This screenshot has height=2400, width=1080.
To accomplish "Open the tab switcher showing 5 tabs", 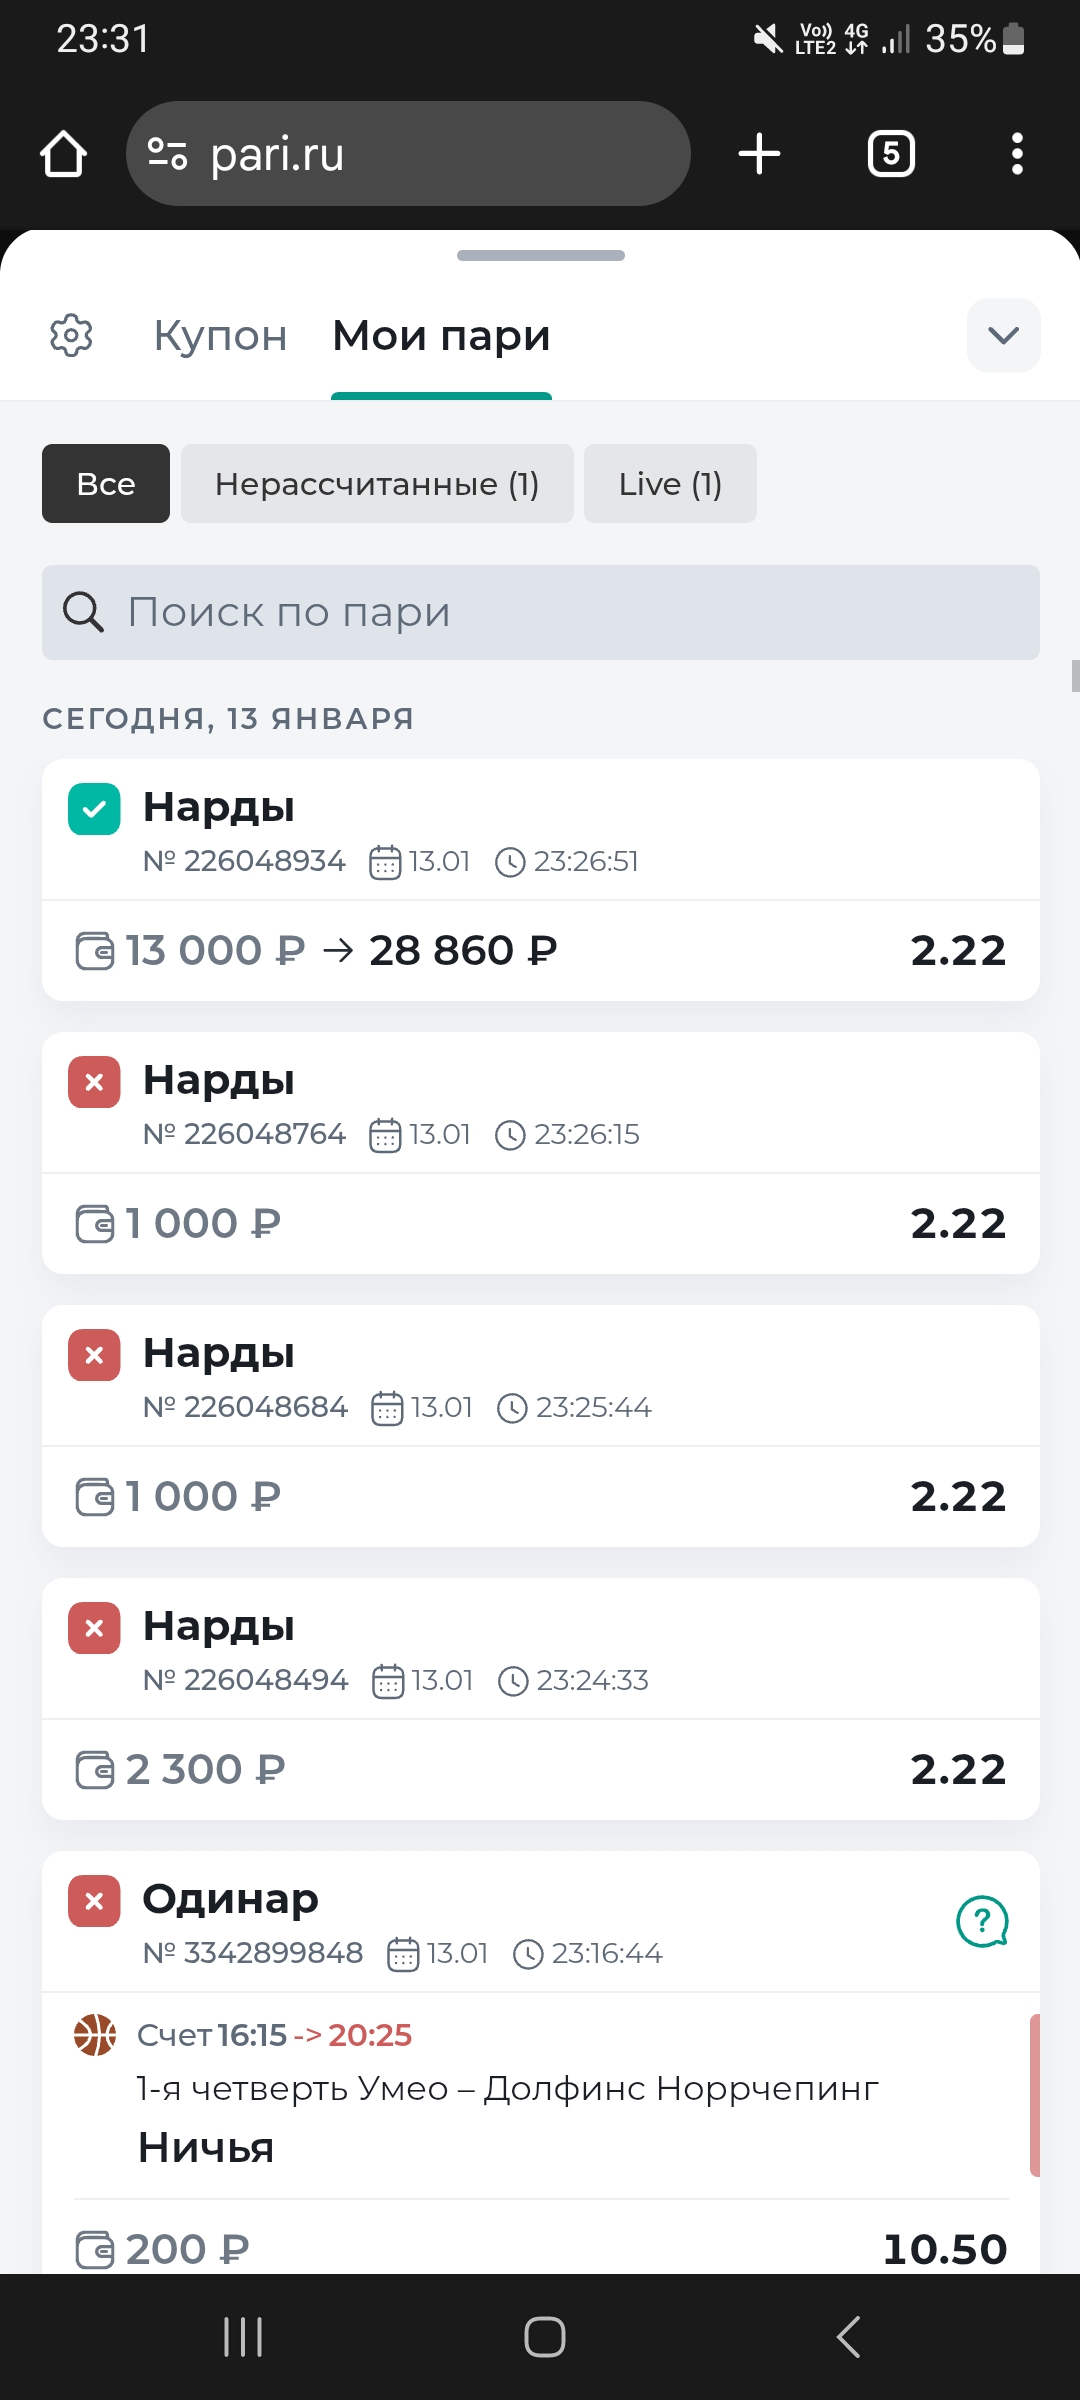I will click(891, 154).
